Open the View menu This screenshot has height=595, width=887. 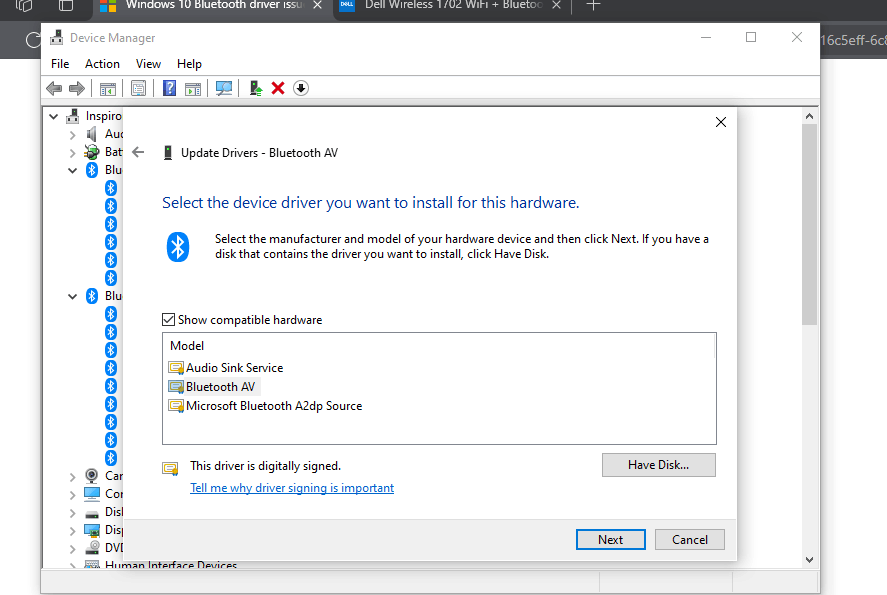[148, 64]
